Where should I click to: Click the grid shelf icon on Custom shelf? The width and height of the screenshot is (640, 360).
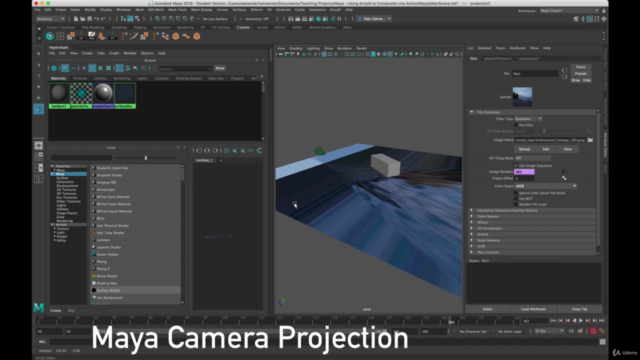(60, 36)
